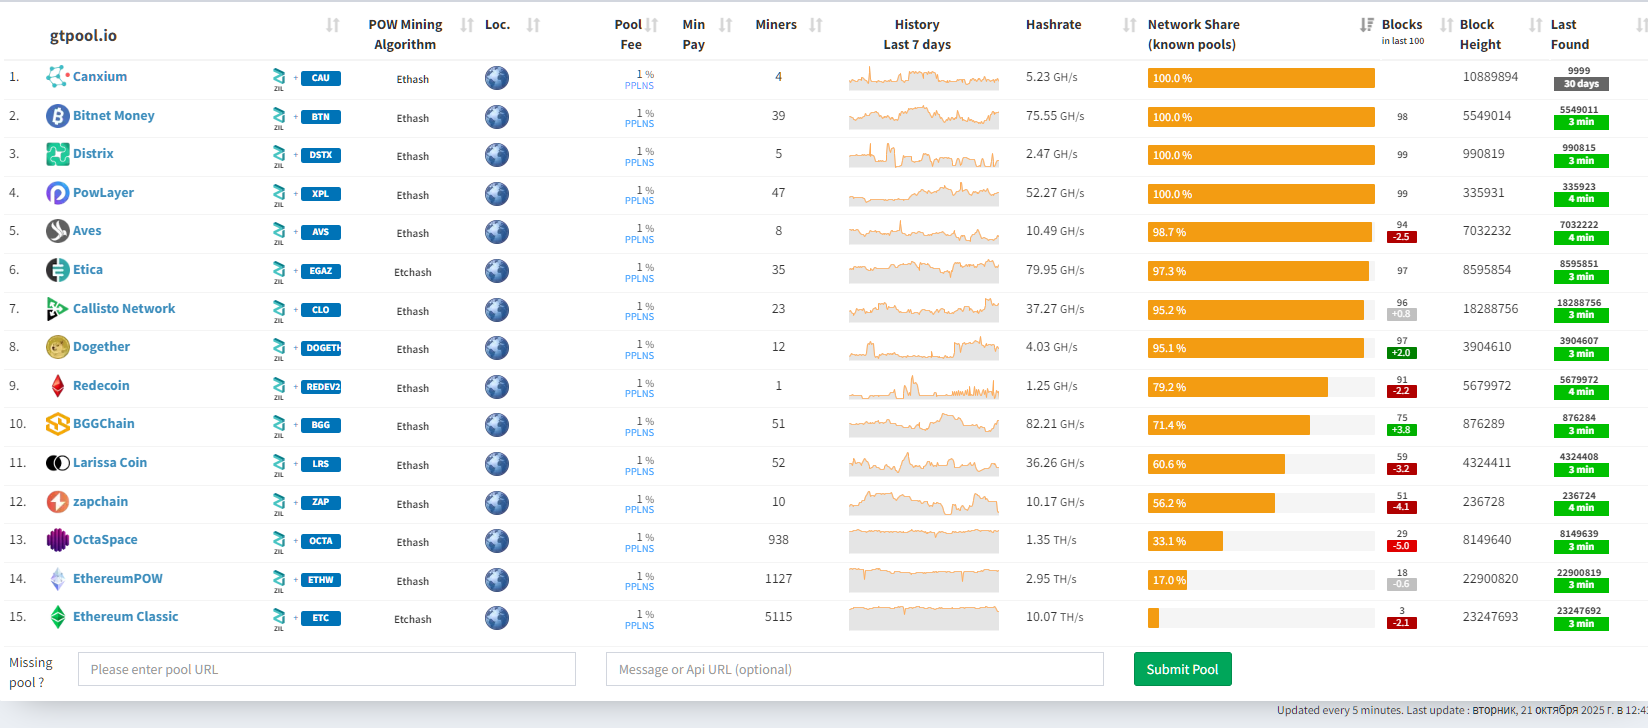1648x728 pixels.
Task: Sort by Network Share column arrows
Action: 1366,25
